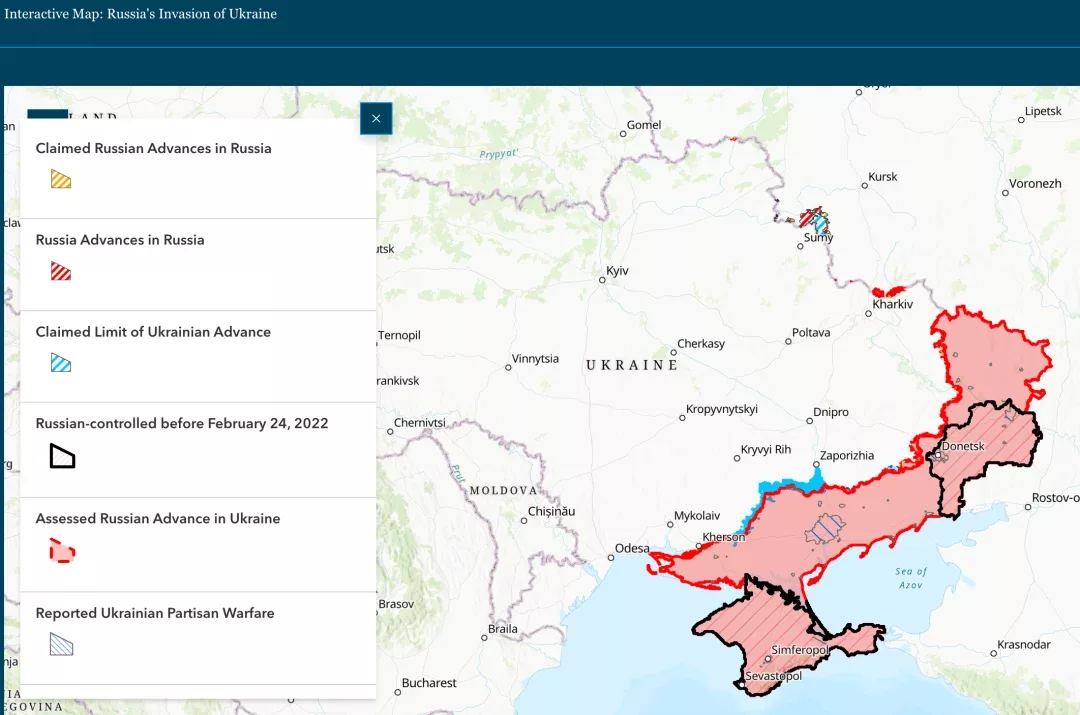Screen dimensions: 1080x715
Task: Click the Kharkiv city label on map
Action: [x=893, y=304]
